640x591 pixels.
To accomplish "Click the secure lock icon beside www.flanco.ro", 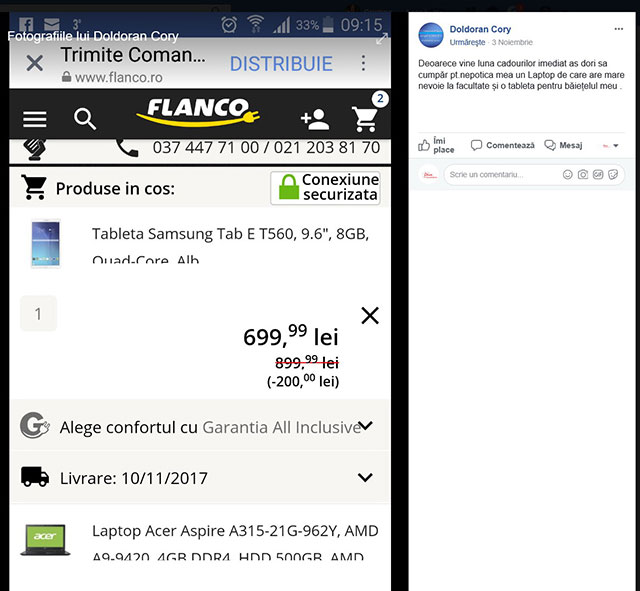I will (x=67, y=76).
